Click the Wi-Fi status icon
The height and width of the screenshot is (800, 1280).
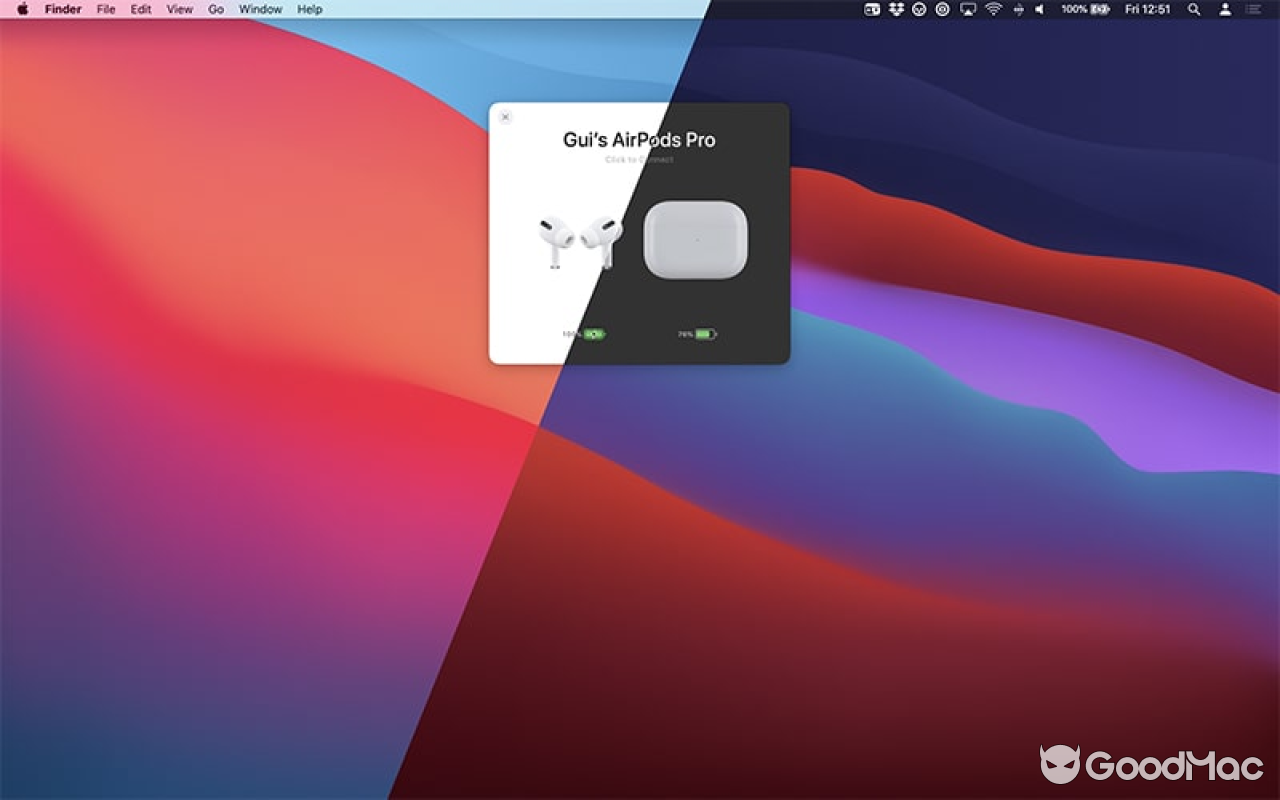pos(993,9)
